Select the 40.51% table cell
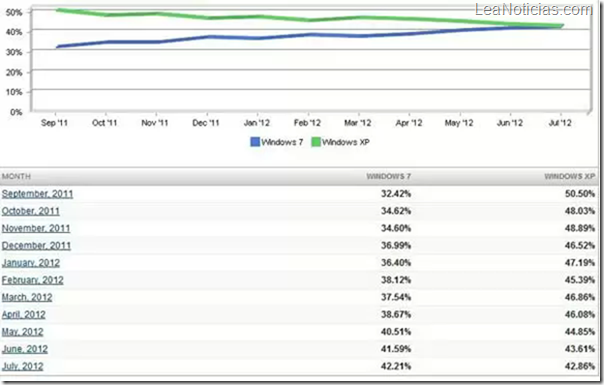 point(396,332)
